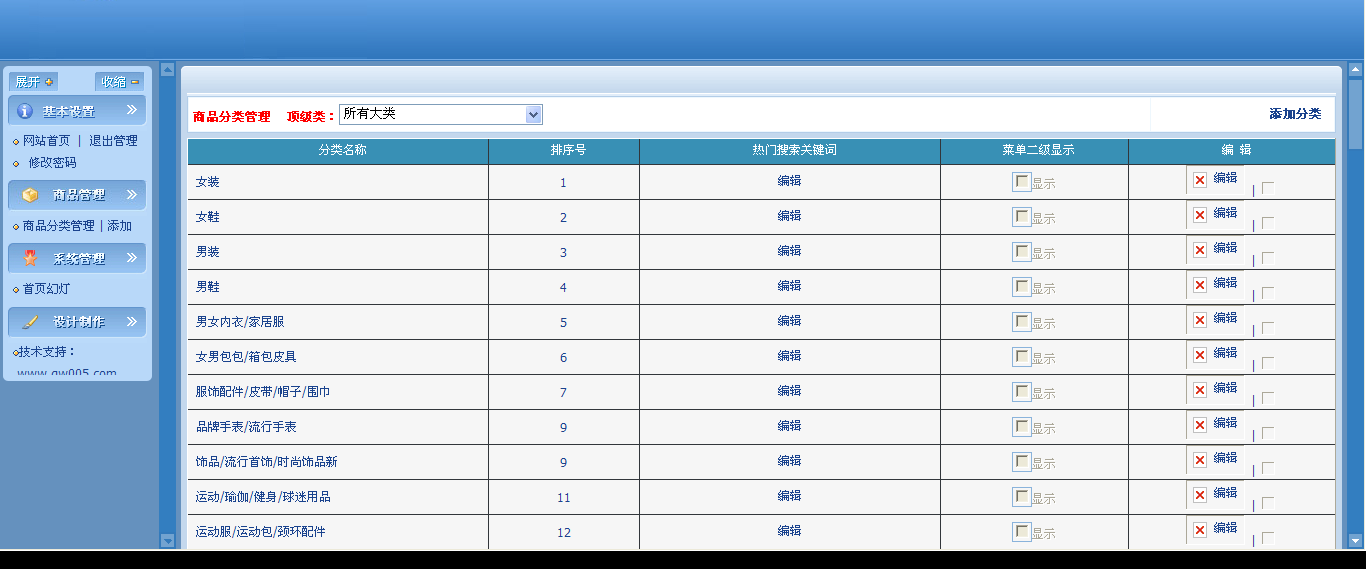Click the 添加分类 link
The height and width of the screenshot is (569, 1366).
[1295, 114]
